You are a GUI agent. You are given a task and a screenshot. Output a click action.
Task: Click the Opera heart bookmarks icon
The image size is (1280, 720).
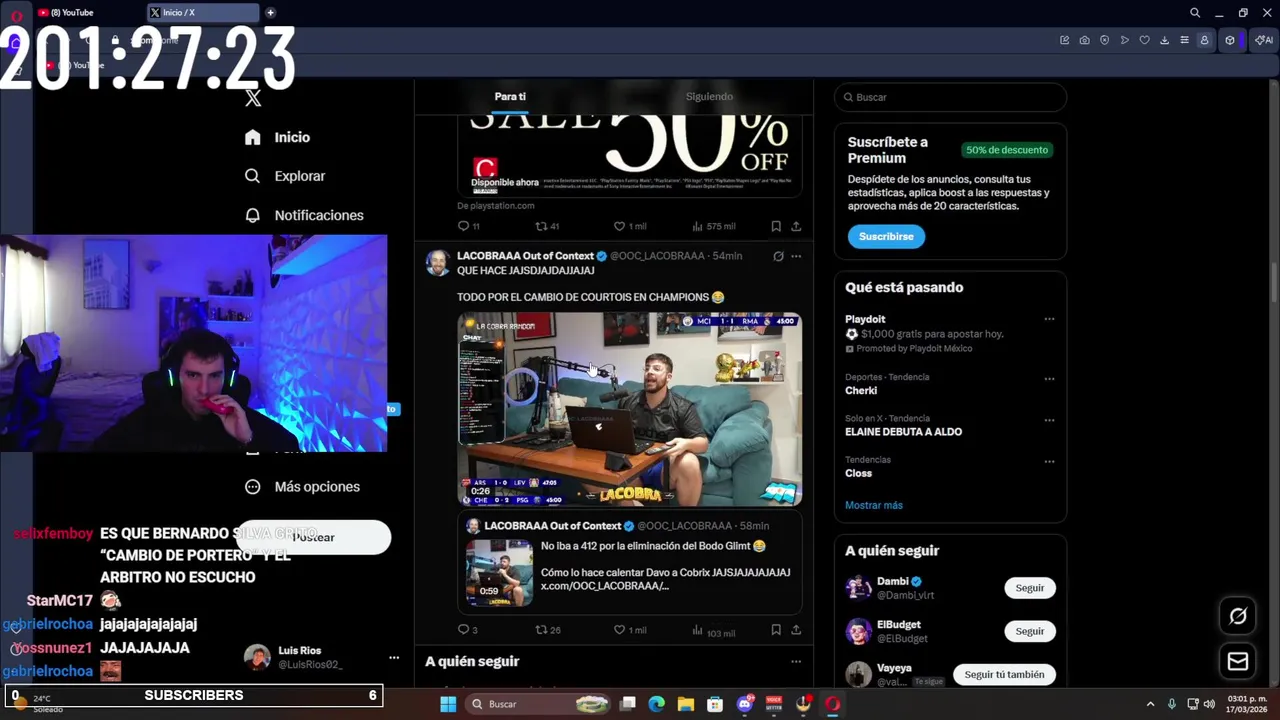pyautogui.click(x=1144, y=40)
